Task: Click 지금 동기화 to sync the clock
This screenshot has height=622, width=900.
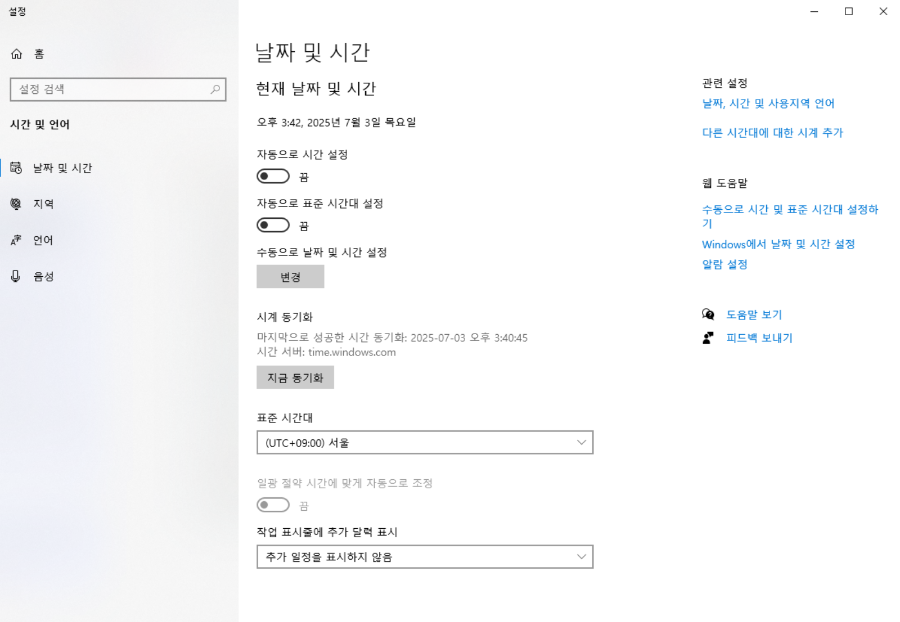Action: coord(296,377)
